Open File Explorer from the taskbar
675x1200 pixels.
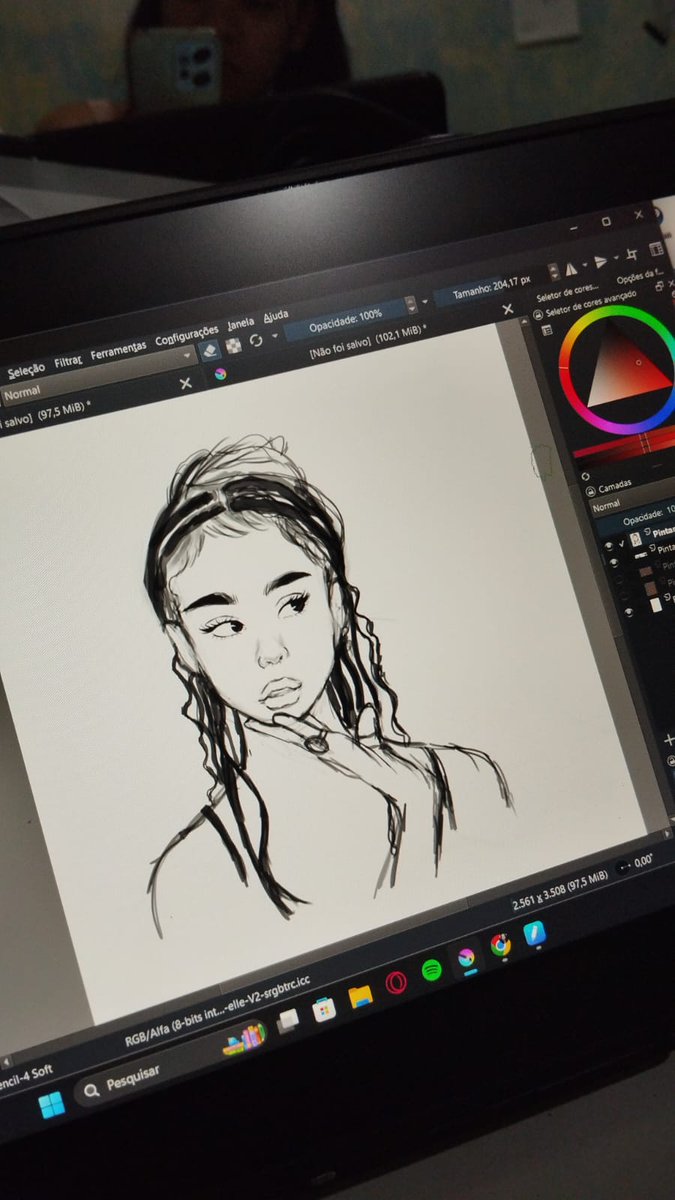coord(360,996)
